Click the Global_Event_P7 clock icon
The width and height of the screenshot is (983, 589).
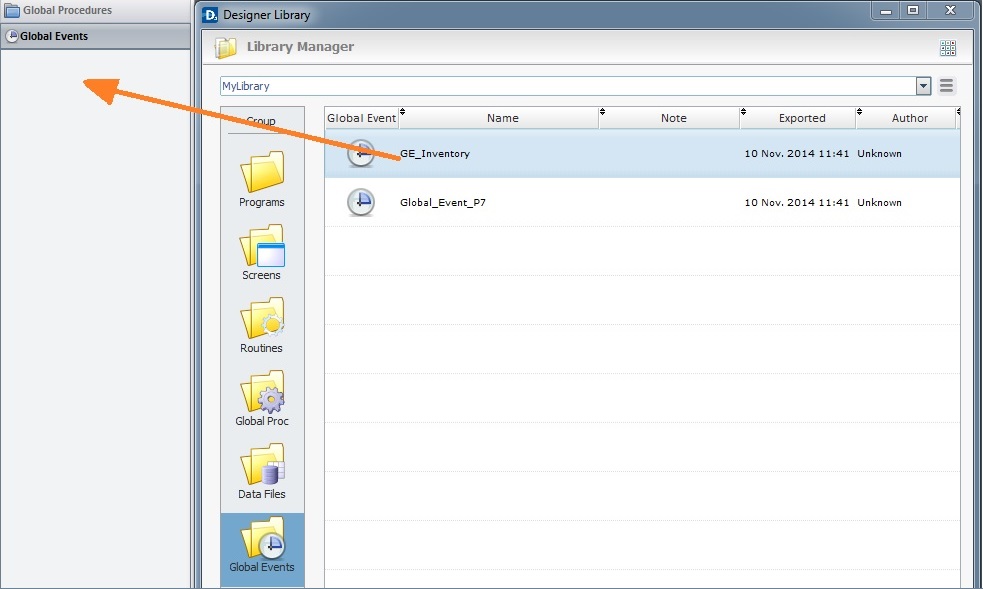point(361,202)
